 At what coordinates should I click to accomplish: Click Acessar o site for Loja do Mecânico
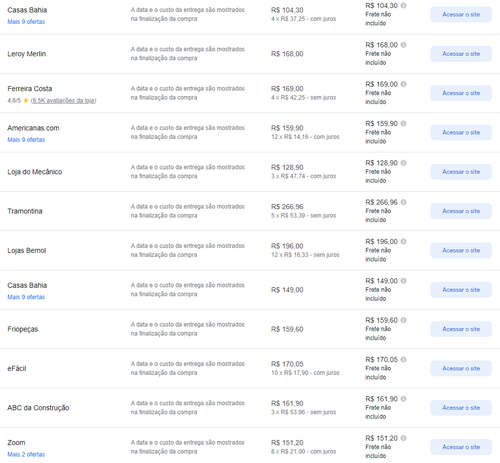coord(461,172)
